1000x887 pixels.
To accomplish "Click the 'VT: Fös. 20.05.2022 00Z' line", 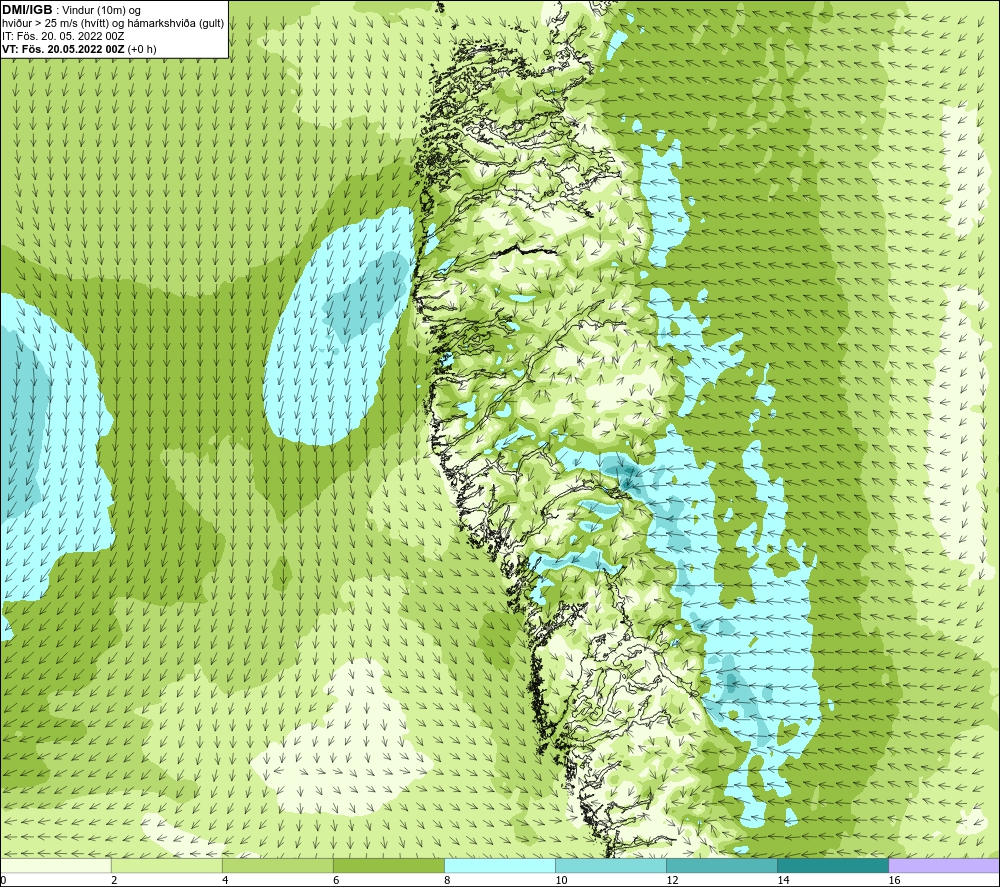I will (x=64, y=49).
